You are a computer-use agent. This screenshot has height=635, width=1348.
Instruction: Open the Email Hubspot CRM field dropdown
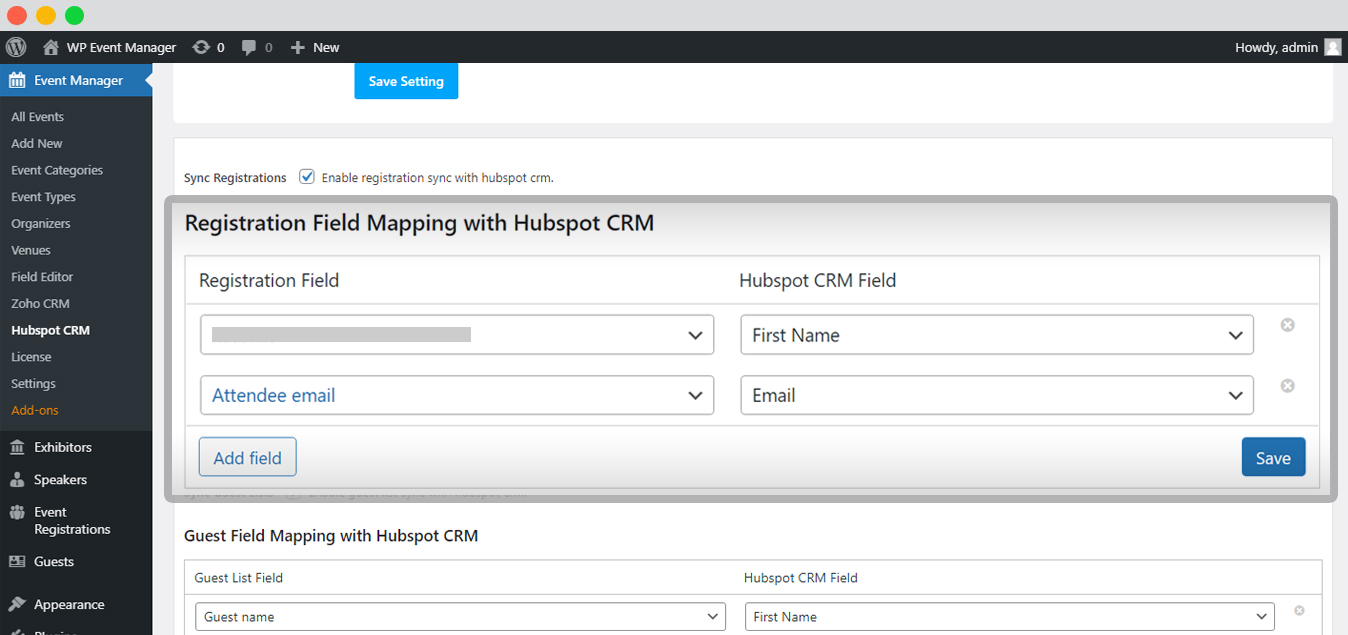pos(997,395)
